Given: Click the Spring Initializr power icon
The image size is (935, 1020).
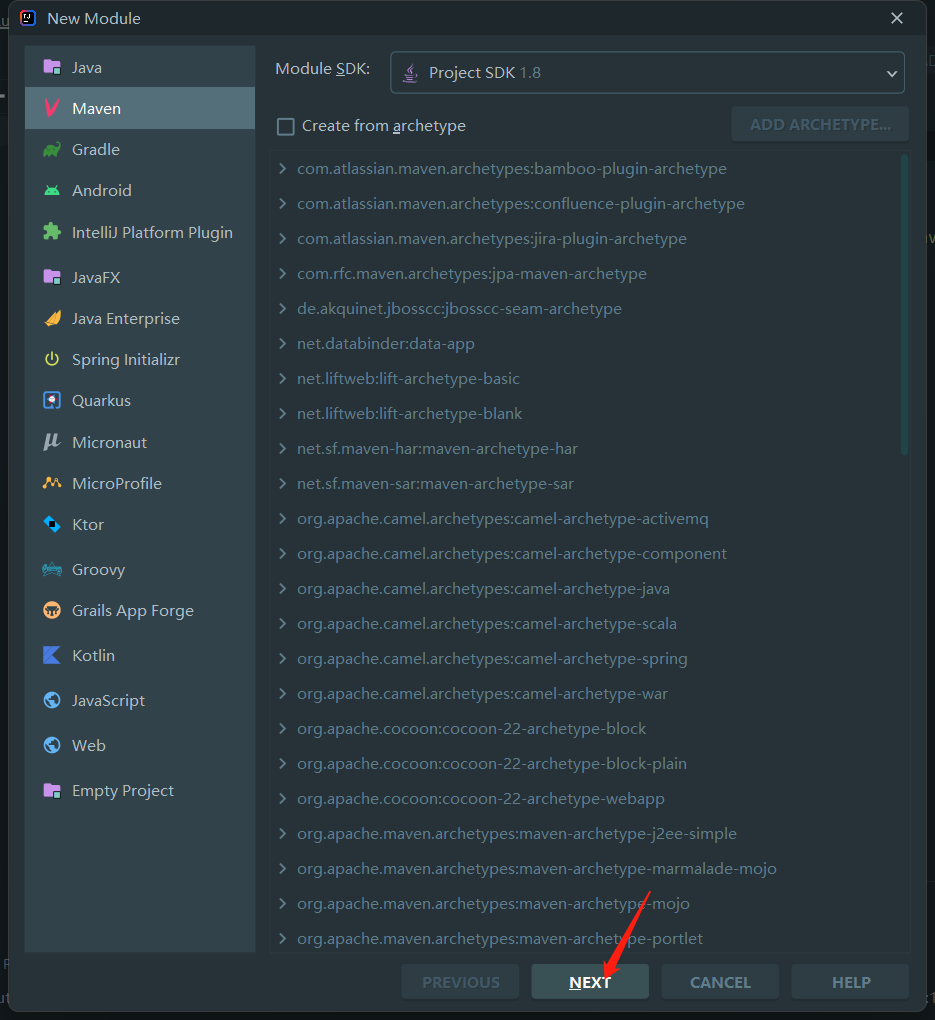Looking at the screenshot, I should pyautogui.click(x=52, y=359).
